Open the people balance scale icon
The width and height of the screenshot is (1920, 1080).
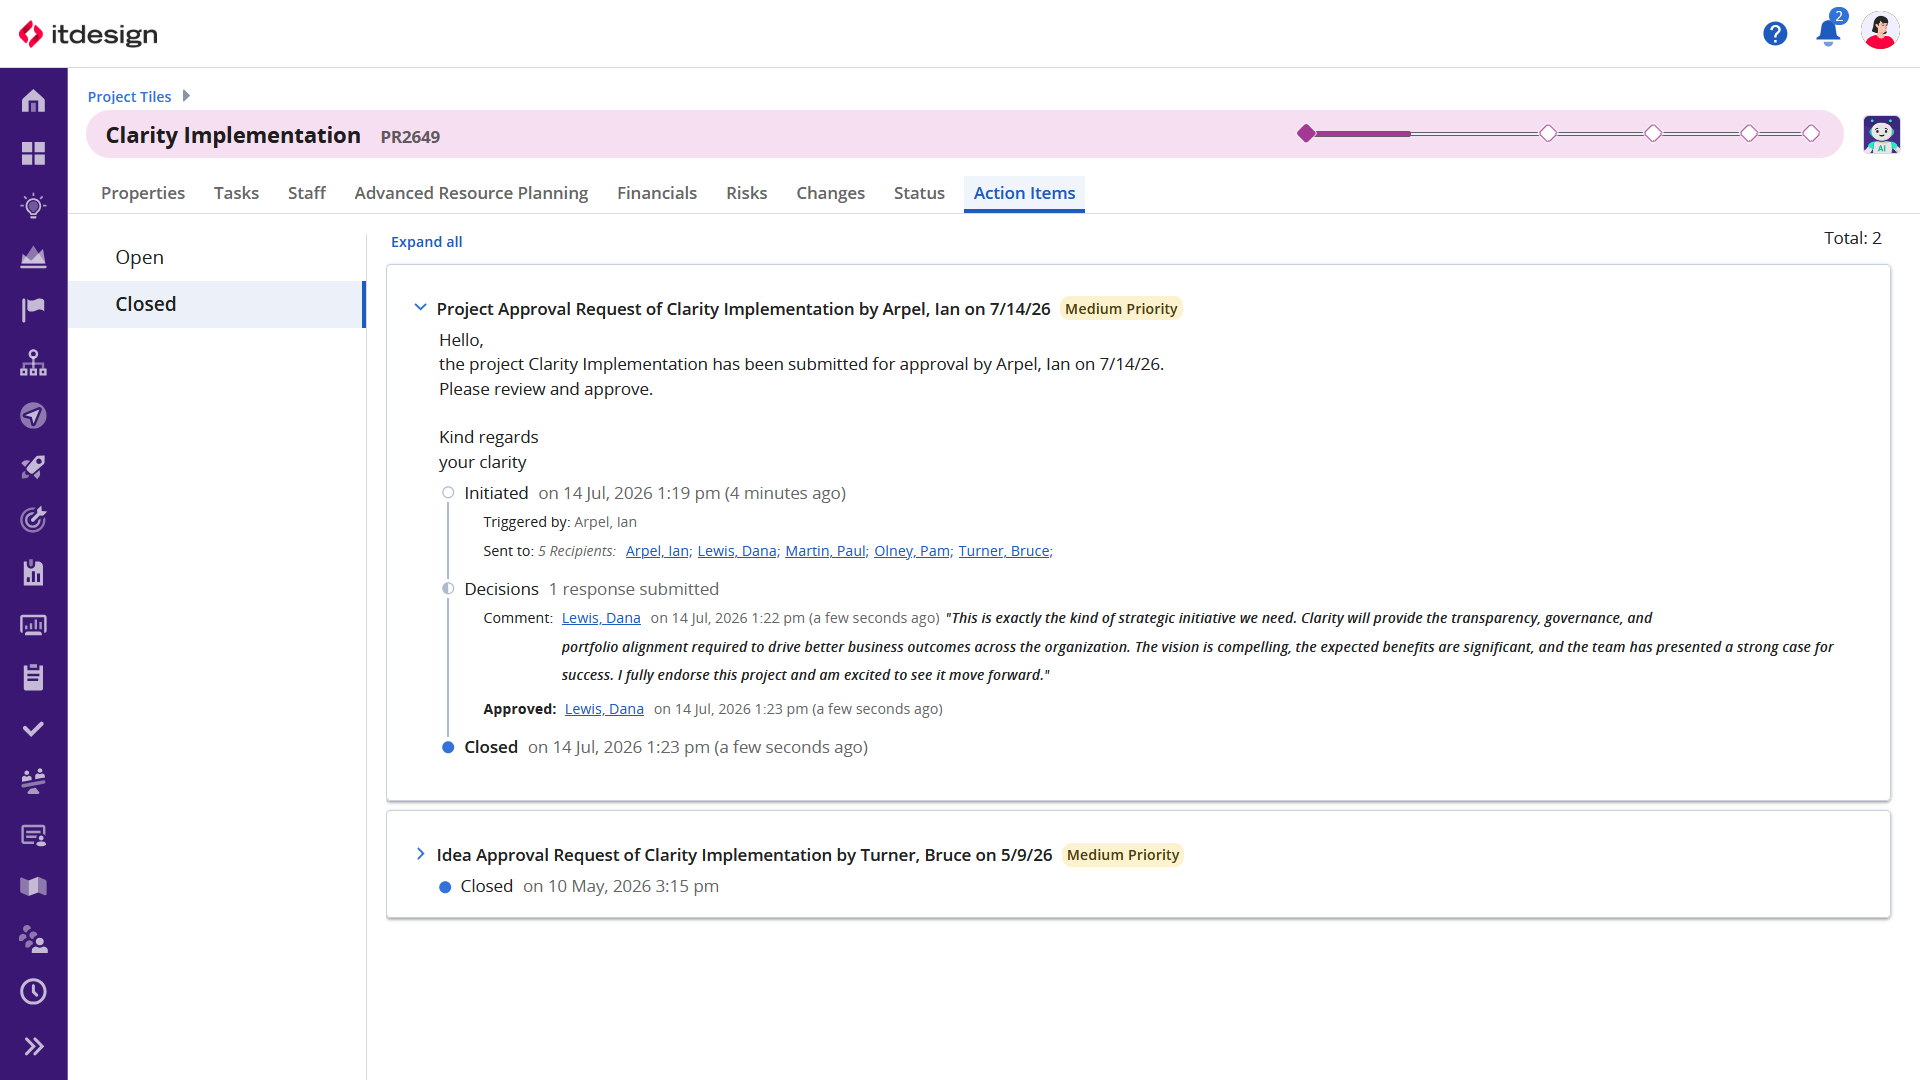pyautogui.click(x=33, y=782)
